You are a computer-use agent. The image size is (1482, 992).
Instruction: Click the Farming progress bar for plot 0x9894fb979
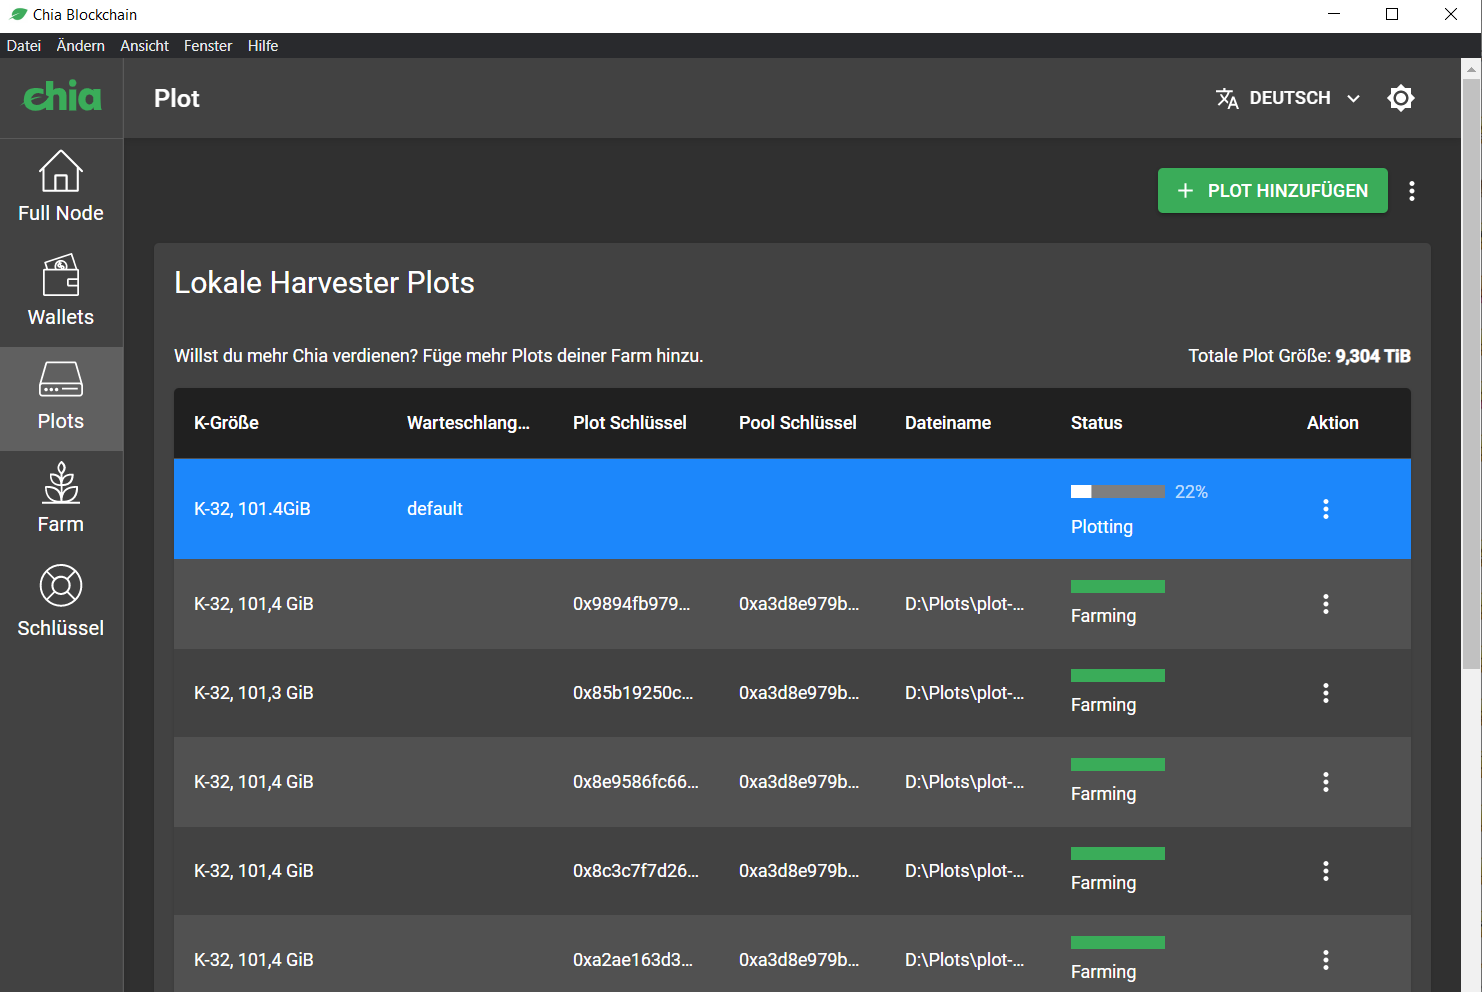[1118, 587]
